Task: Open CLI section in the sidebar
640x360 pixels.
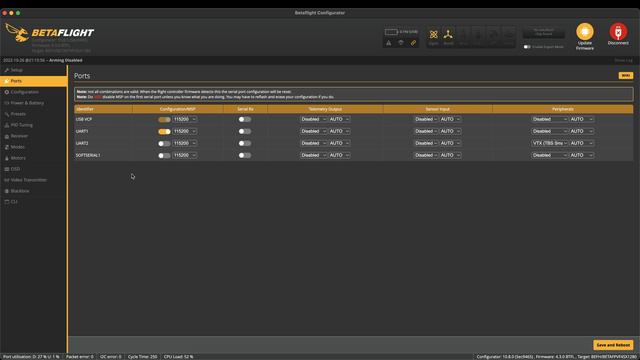Action: coord(33,202)
